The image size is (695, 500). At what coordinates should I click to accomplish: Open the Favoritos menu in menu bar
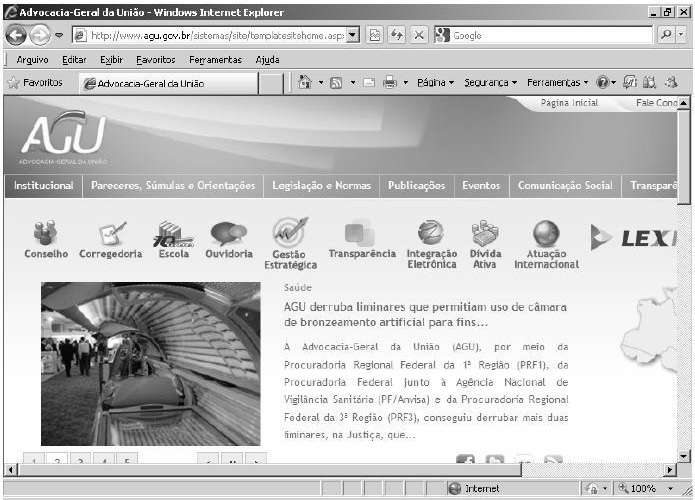pyautogui.click(x=155, y=60)
